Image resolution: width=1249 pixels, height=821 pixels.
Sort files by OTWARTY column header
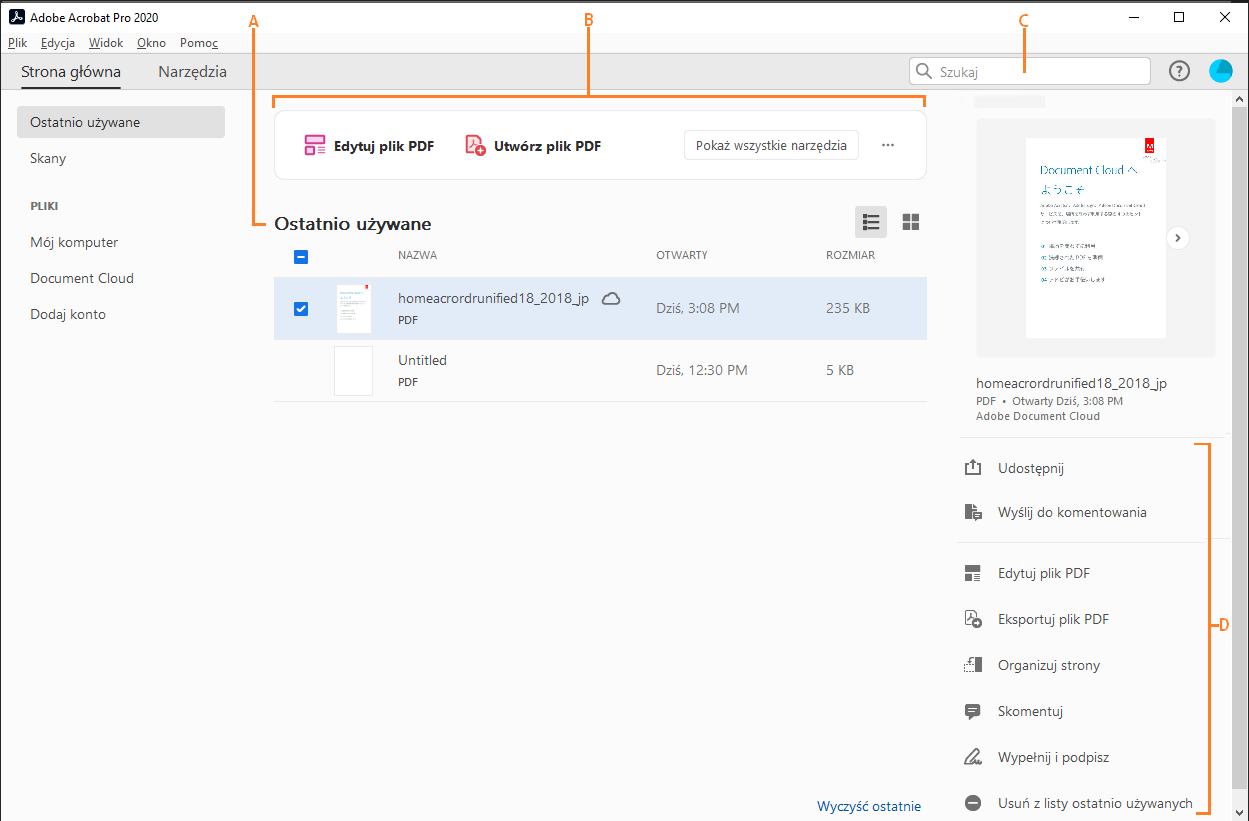[682, 255]
